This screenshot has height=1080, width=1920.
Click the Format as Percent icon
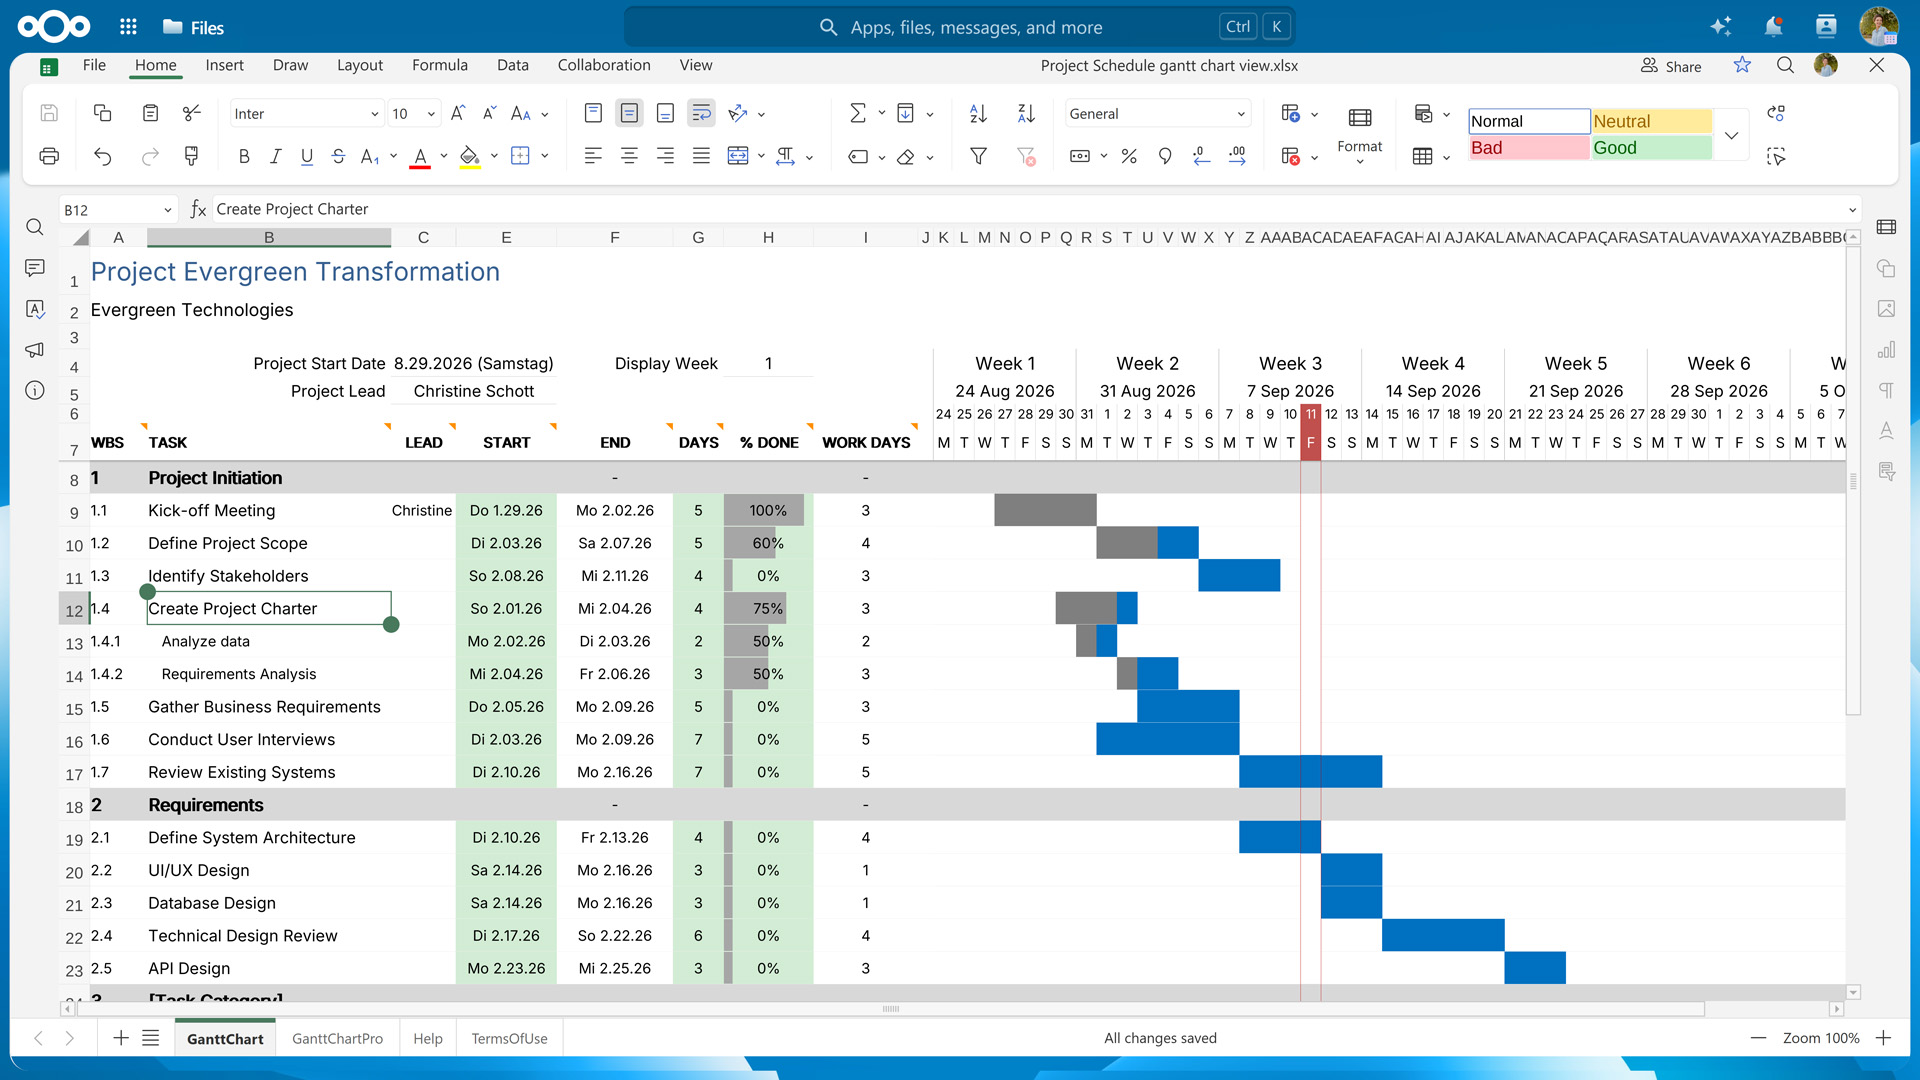point(1129,156)
